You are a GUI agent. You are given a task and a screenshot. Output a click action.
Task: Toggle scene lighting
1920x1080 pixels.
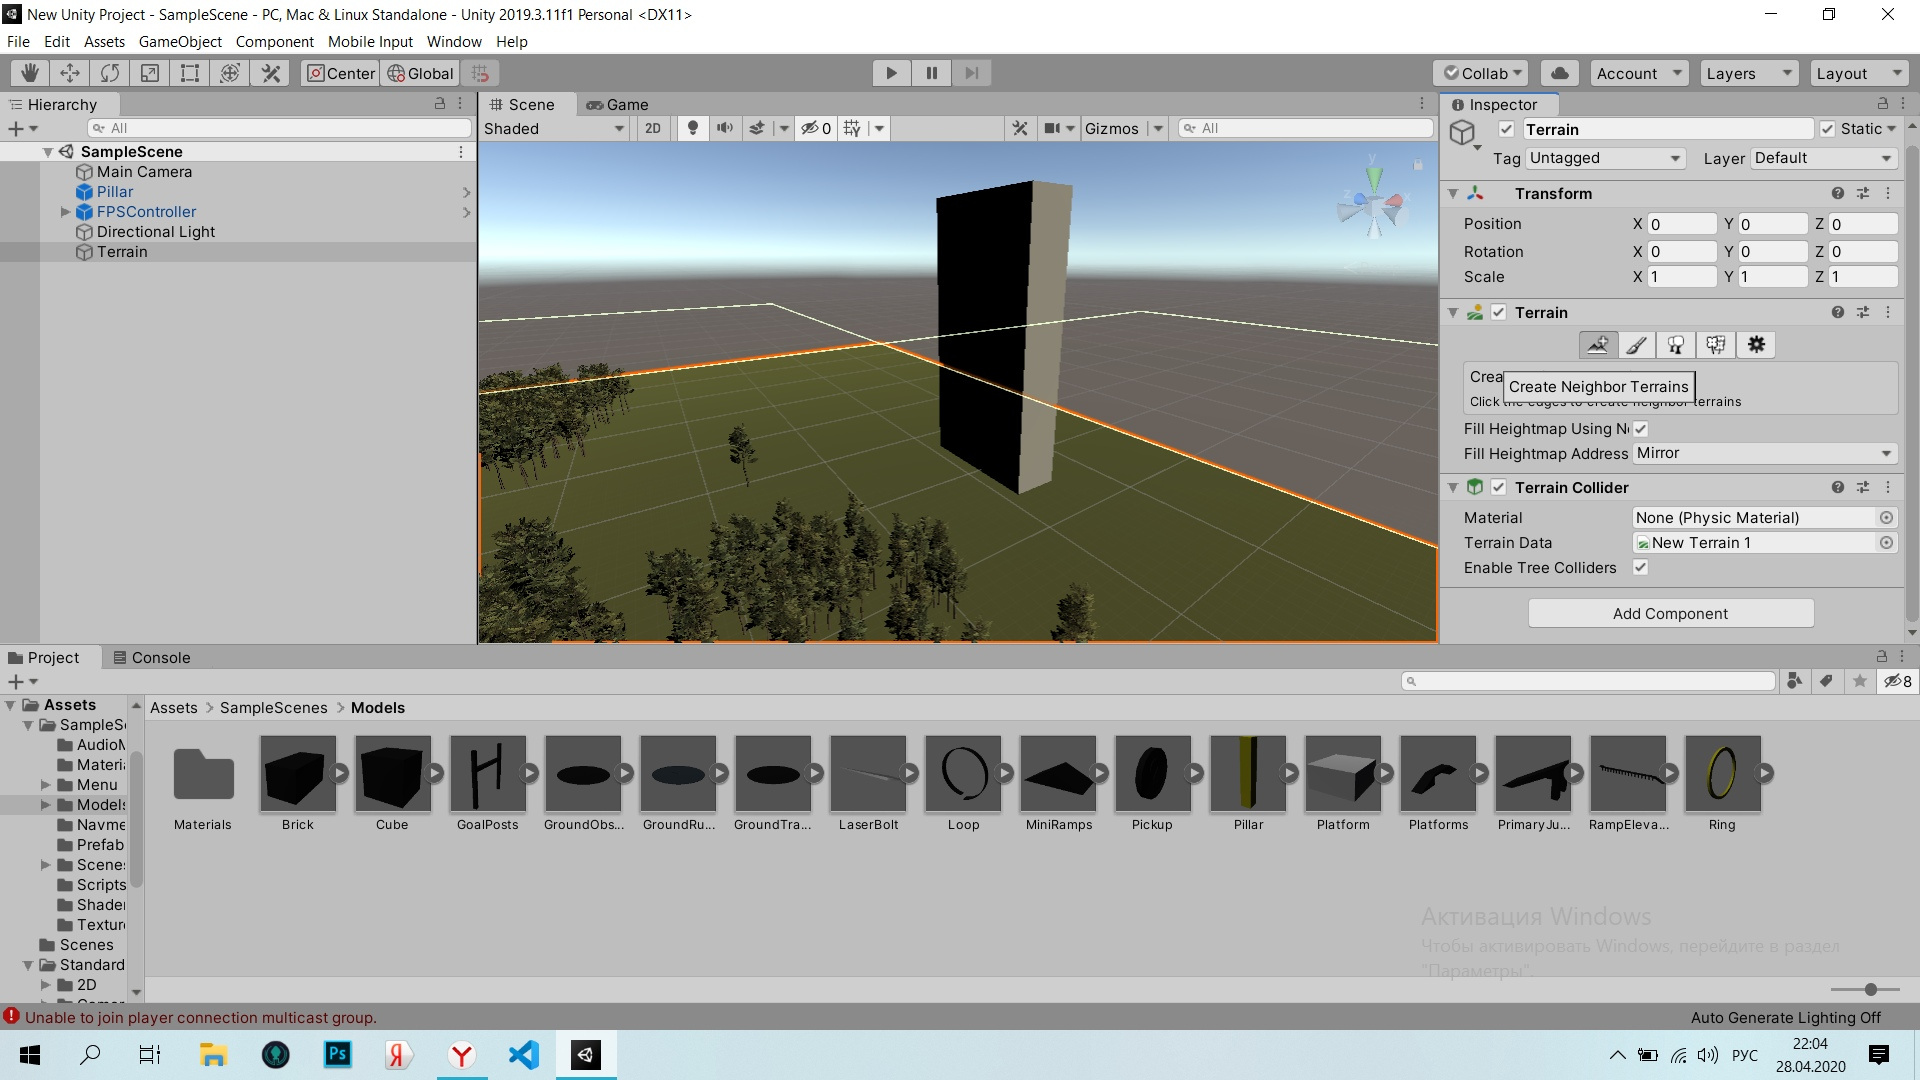[x=692, y=128]
